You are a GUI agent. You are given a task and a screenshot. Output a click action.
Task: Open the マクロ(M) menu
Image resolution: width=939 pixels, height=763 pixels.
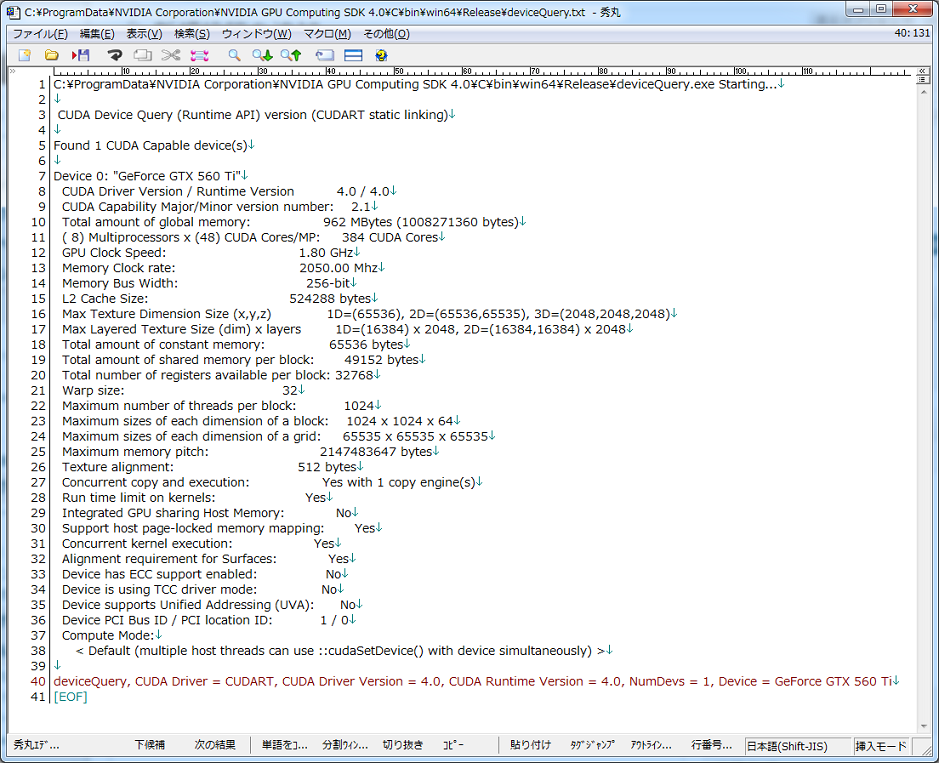coord(327,34)
